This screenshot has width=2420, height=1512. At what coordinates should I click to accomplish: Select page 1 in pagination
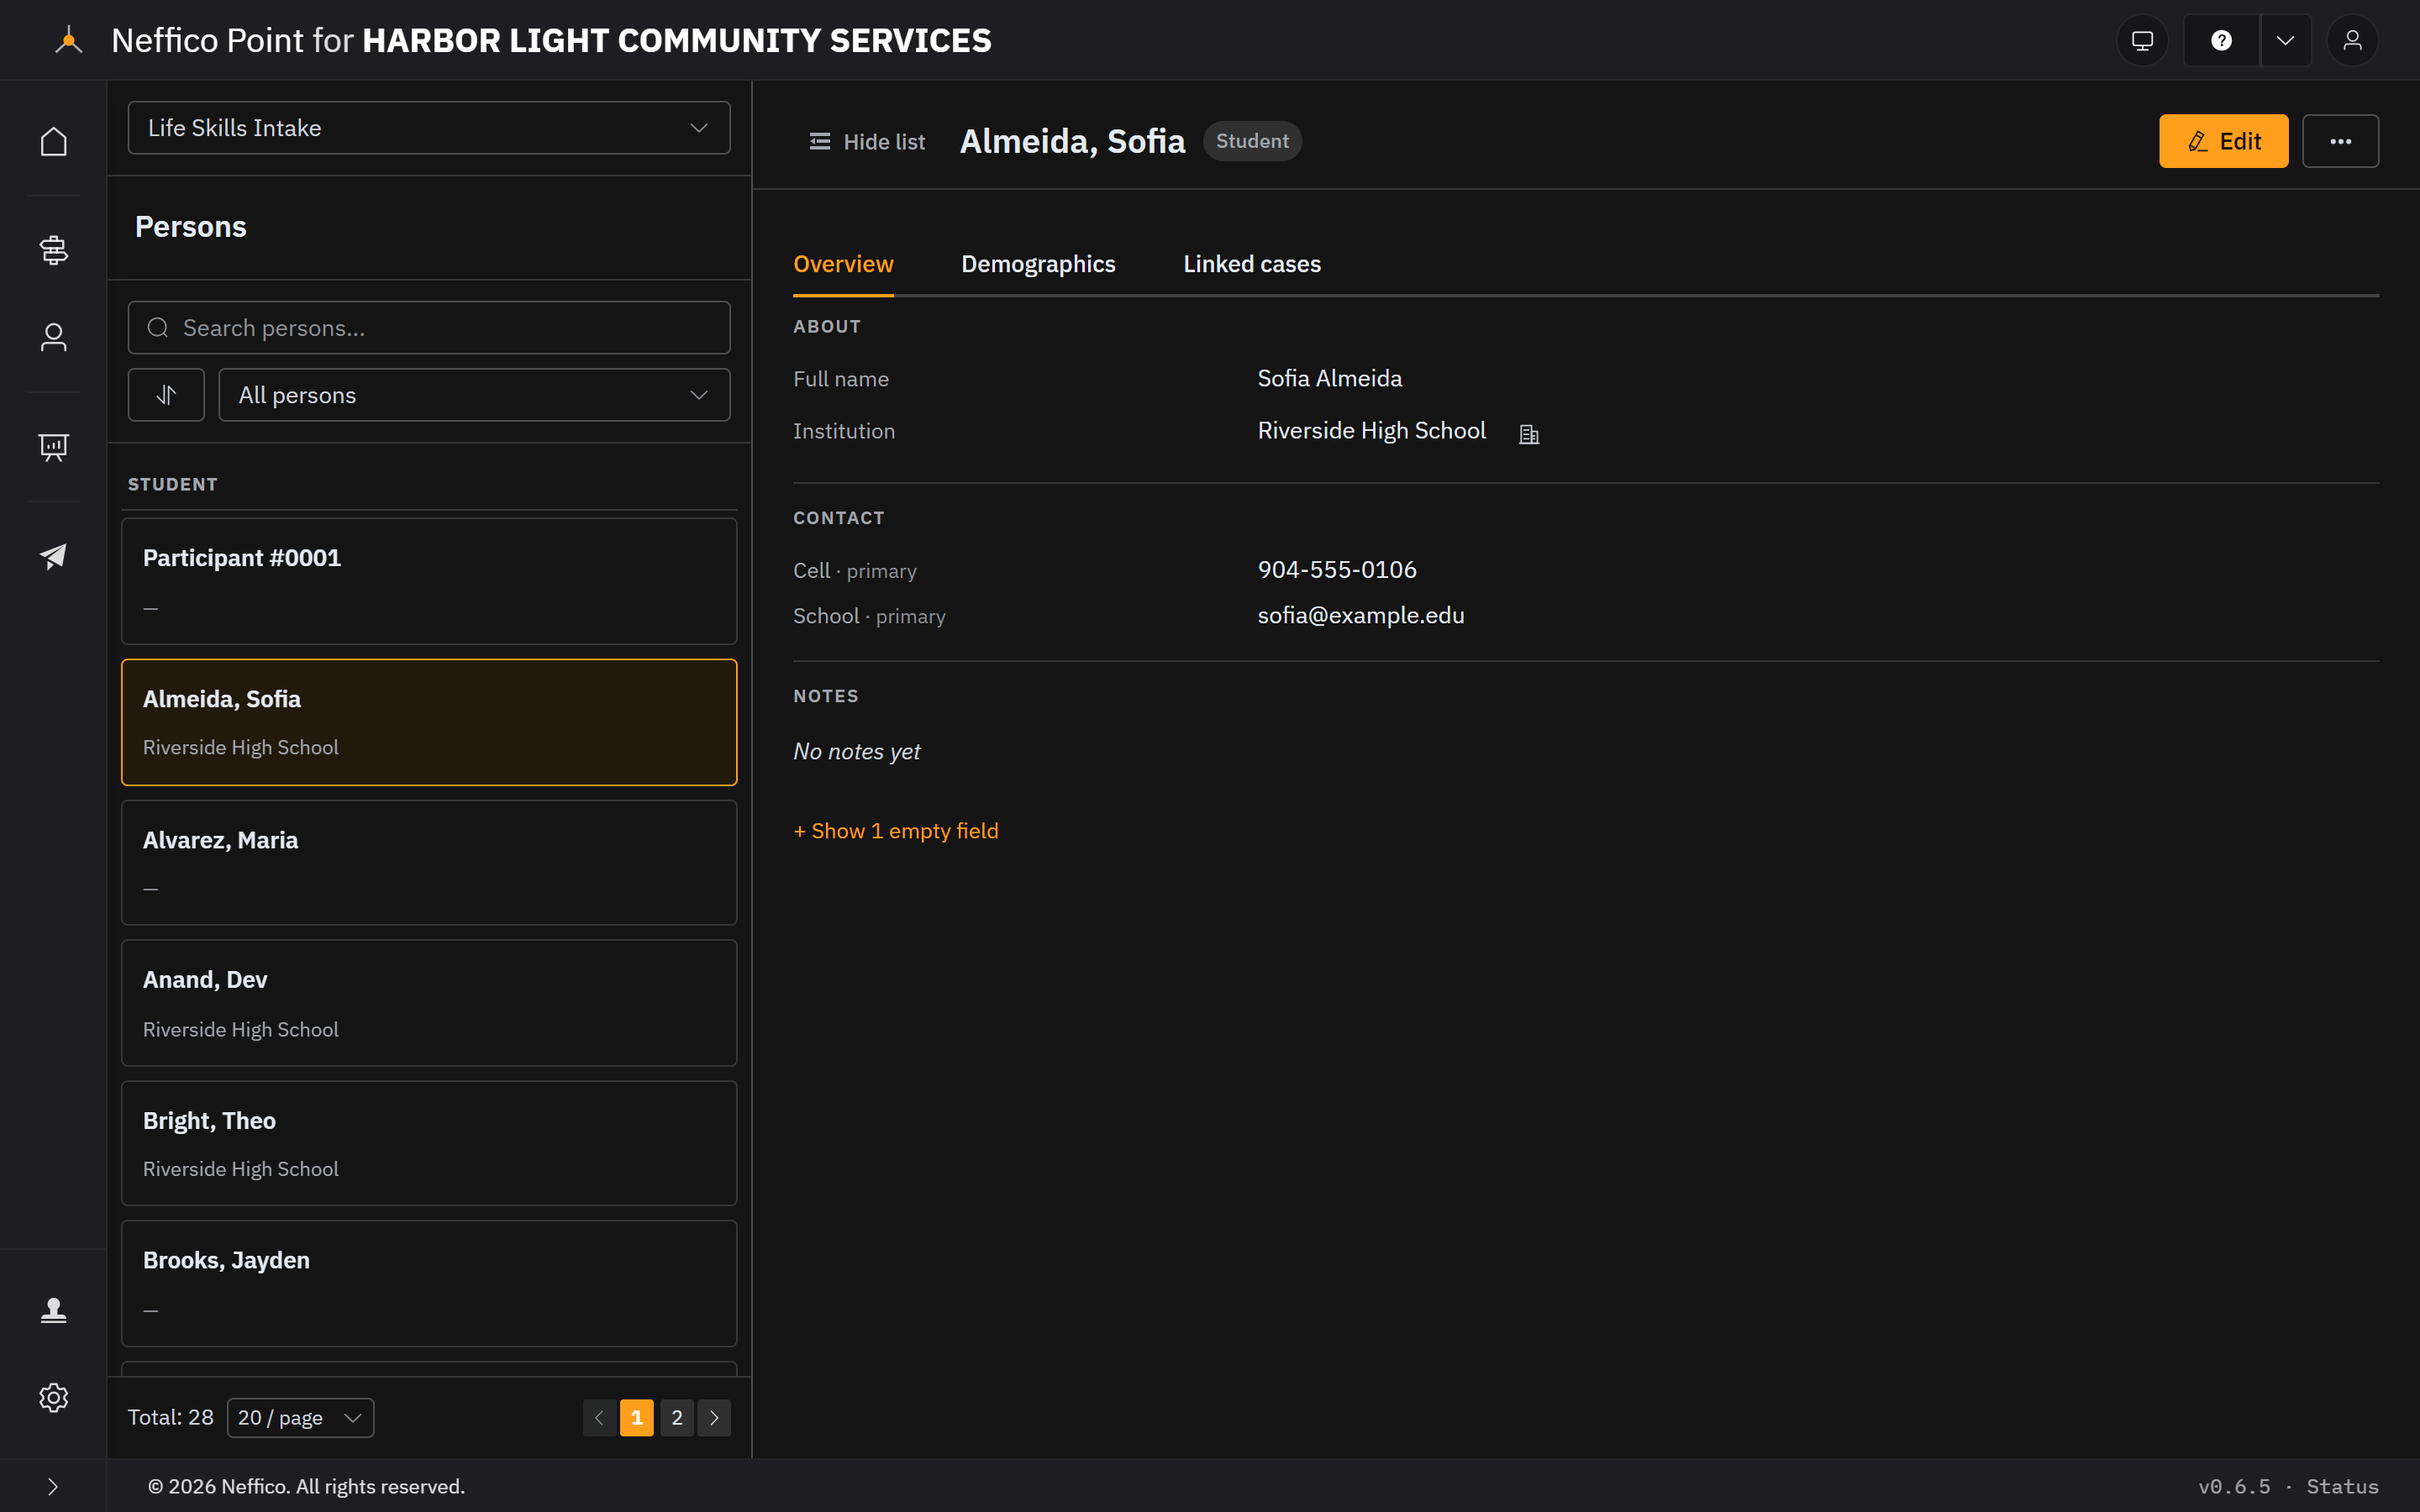637,1417
